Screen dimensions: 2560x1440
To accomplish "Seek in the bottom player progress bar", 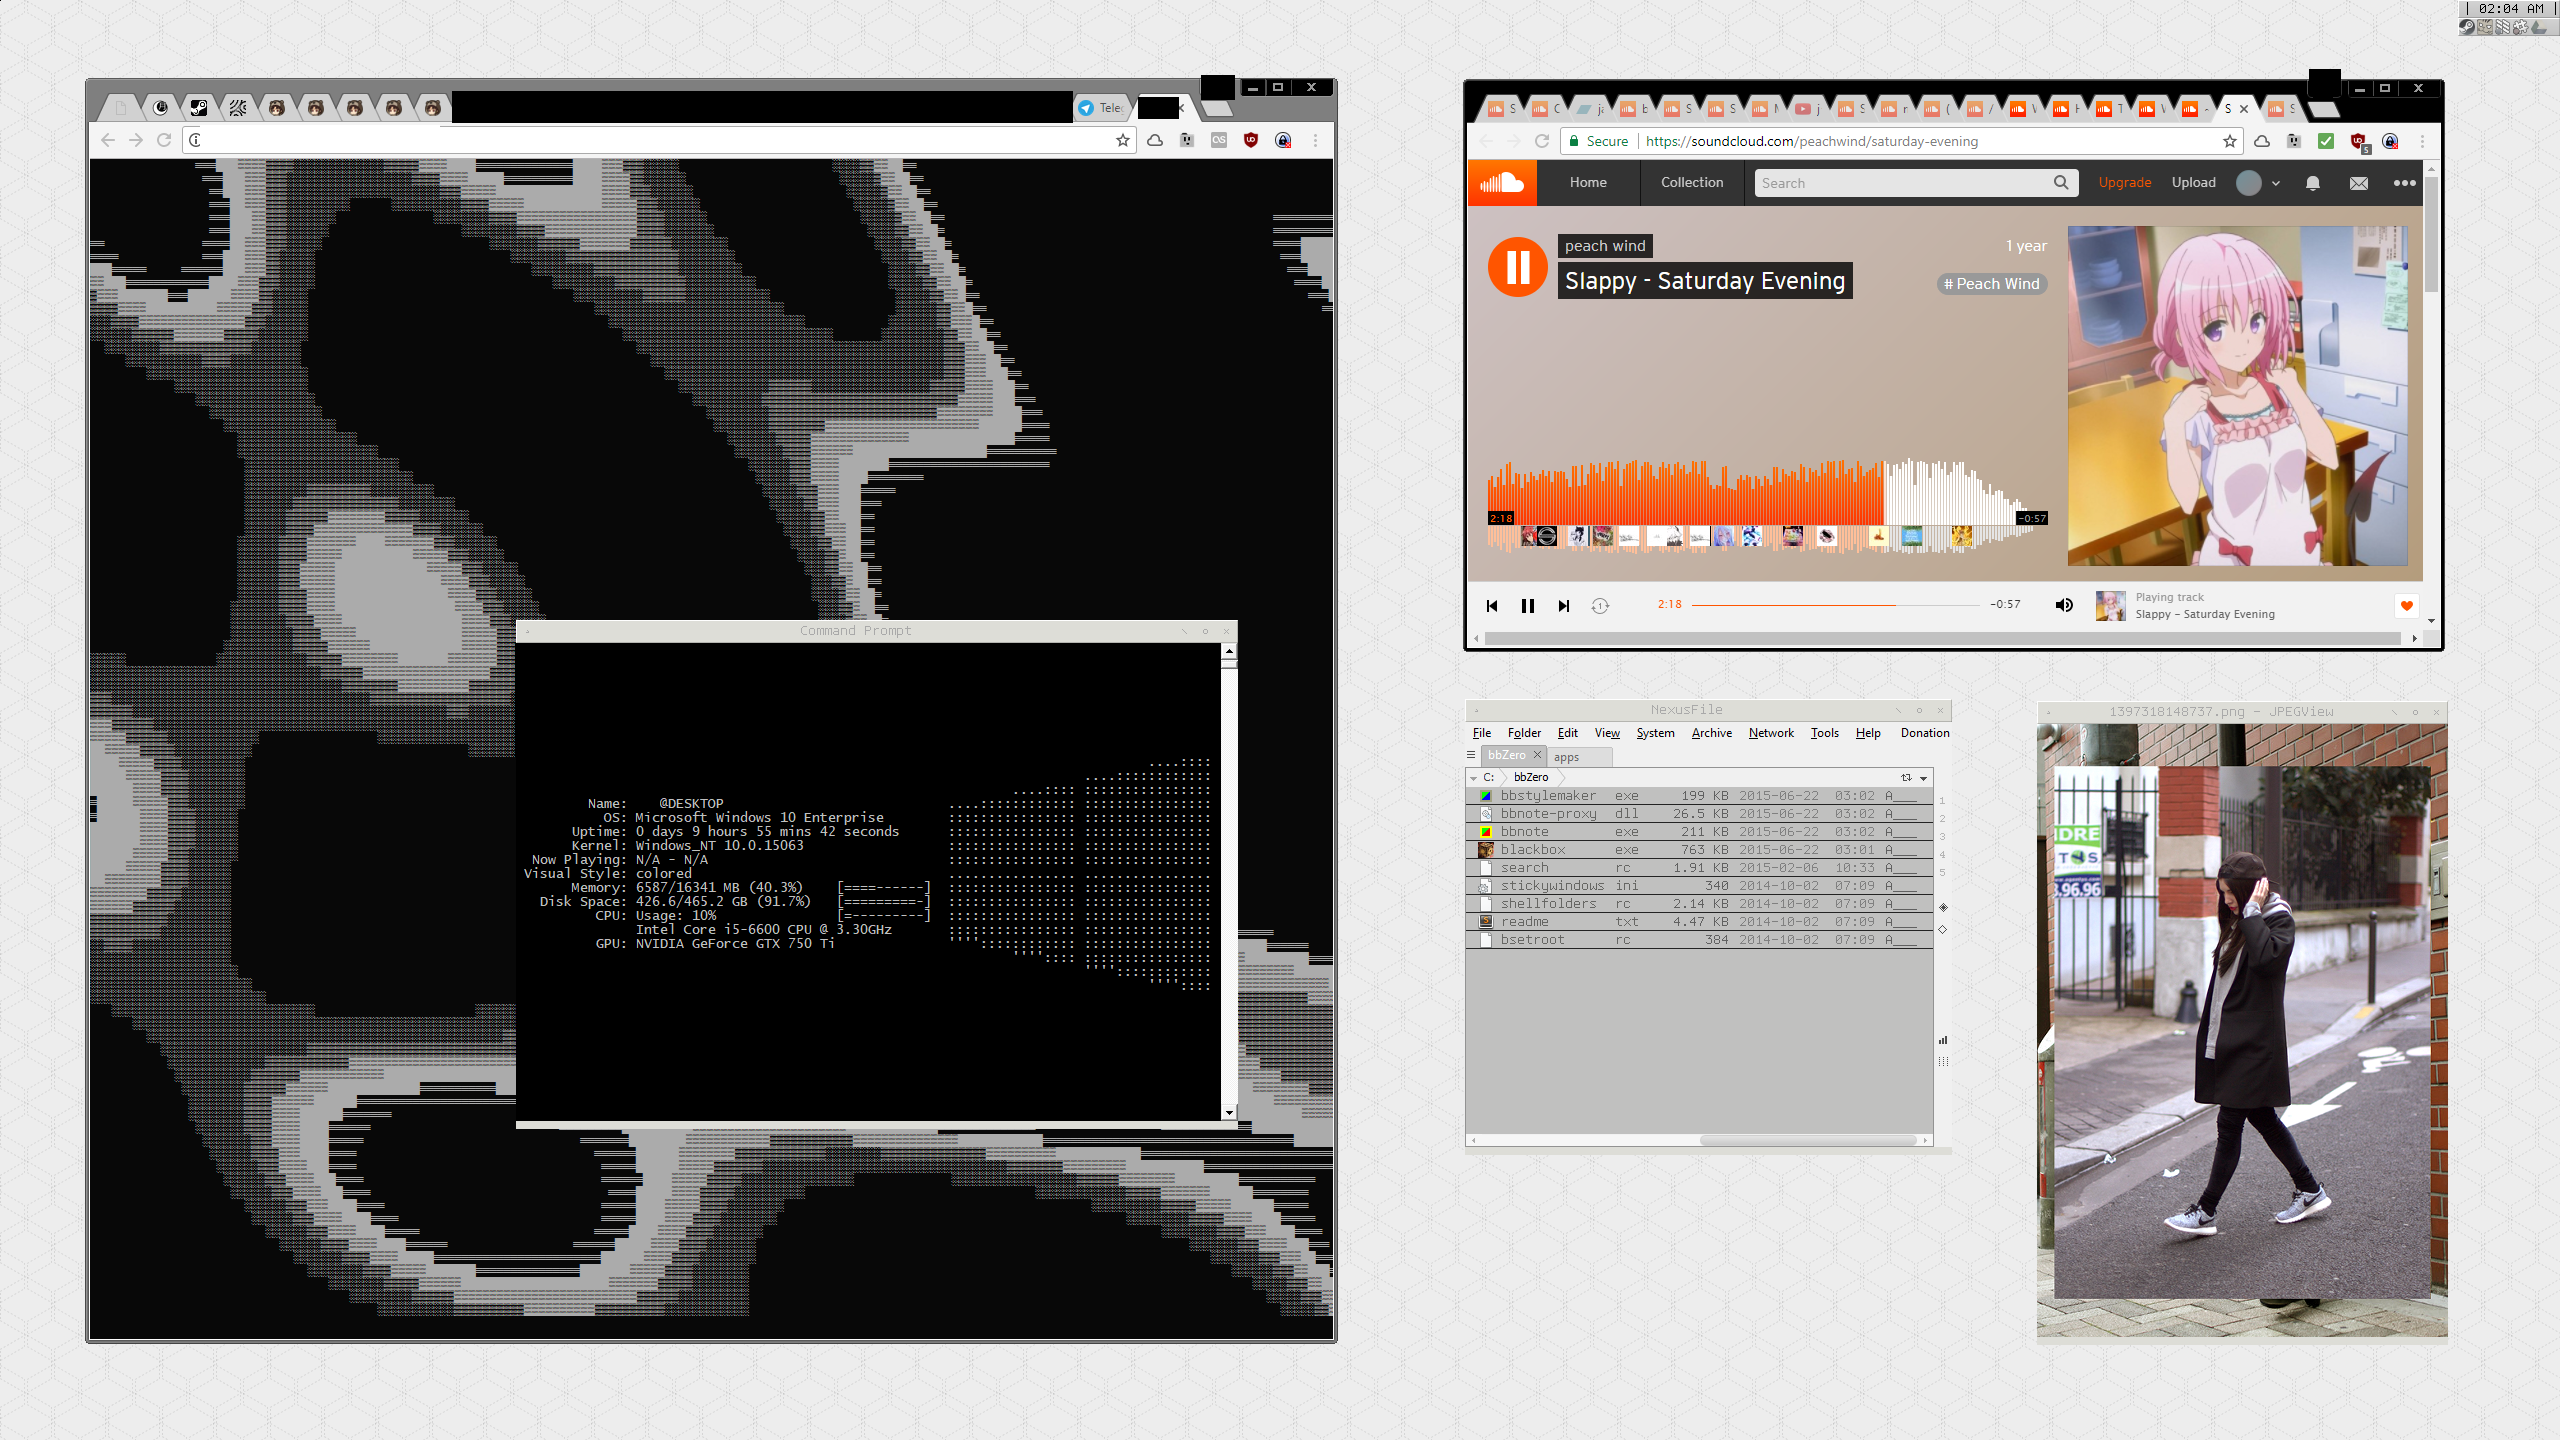I will click(1835, 605).
